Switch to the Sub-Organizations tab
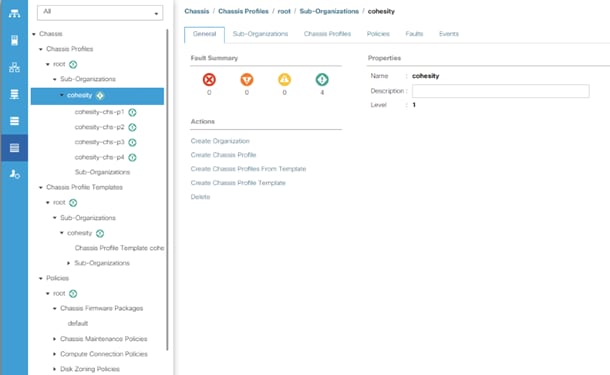610x375 pixels. (x=260, y=34)
